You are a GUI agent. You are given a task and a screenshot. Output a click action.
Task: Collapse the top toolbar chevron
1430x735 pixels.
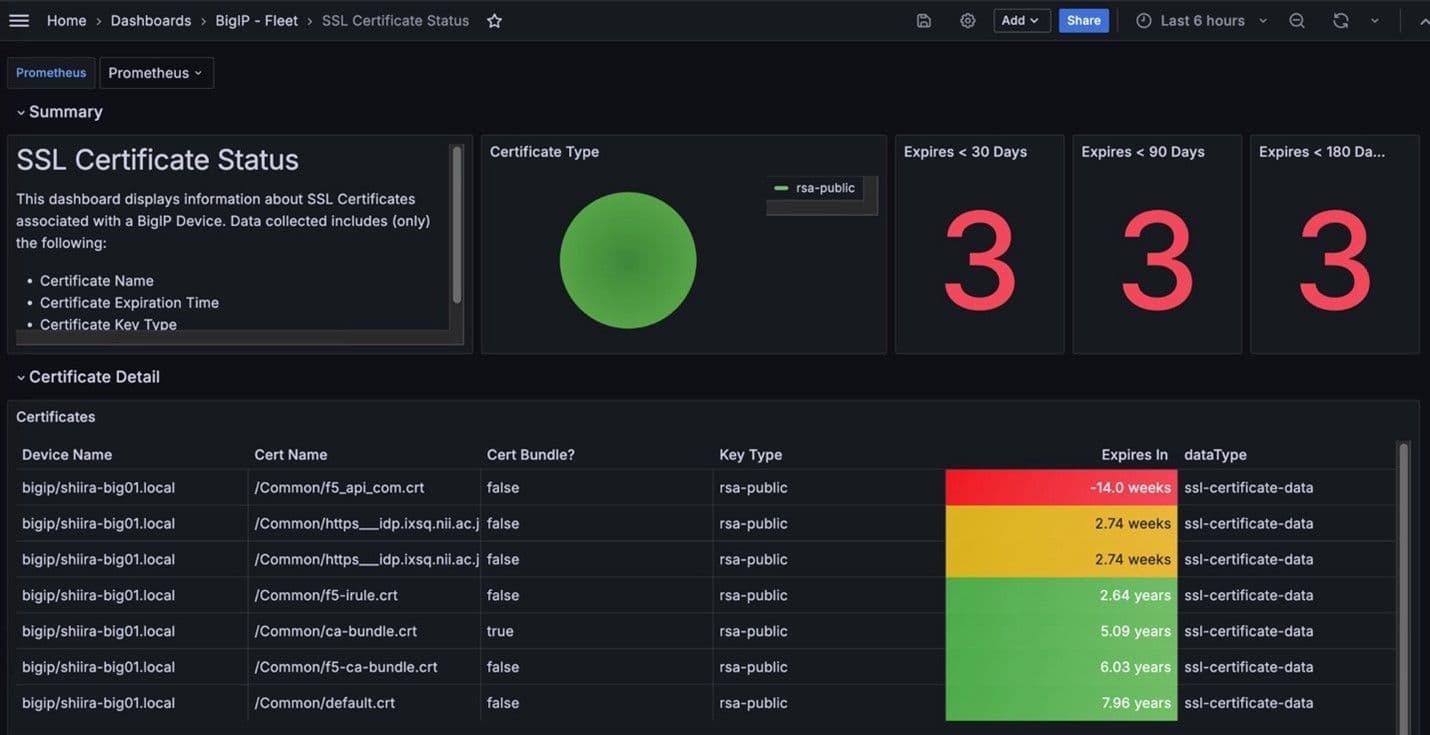coord(1423,21)
